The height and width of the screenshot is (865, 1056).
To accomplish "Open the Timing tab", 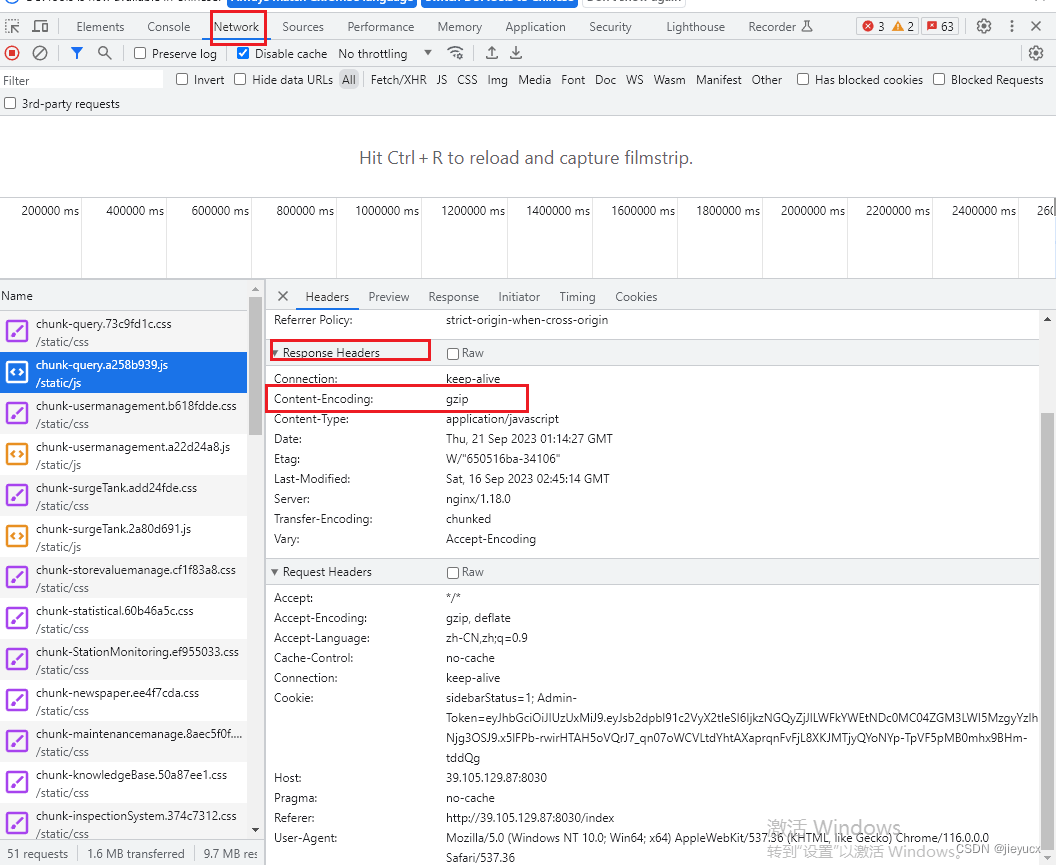I will 577,297.
